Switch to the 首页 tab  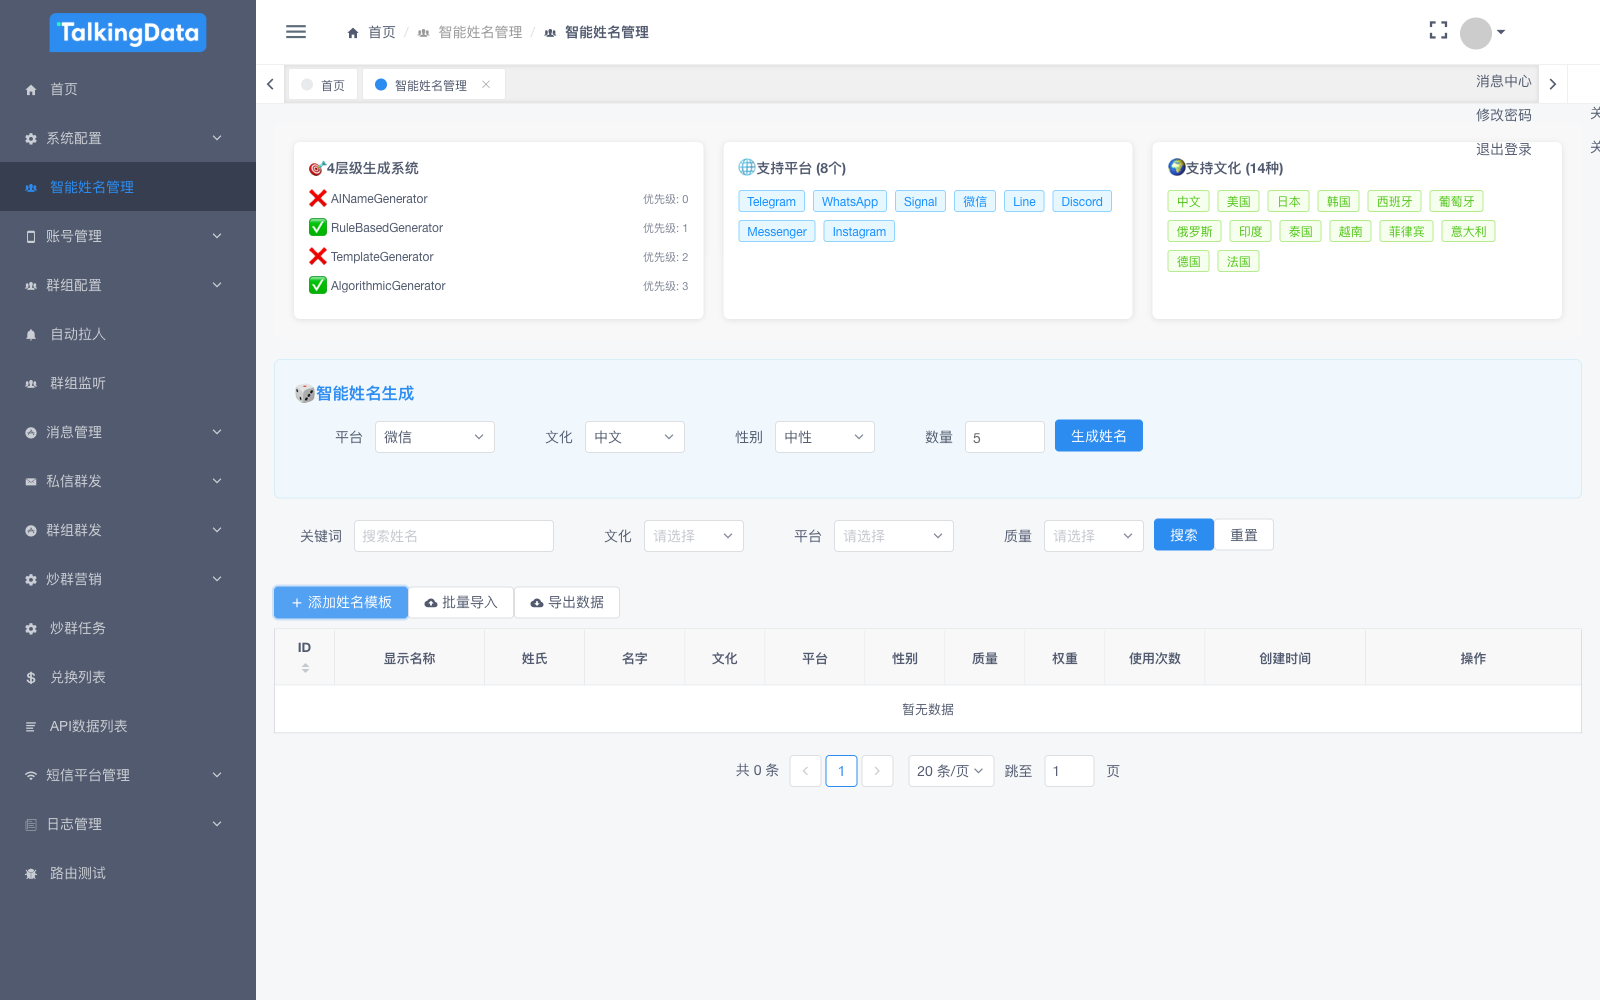(324, 85)
